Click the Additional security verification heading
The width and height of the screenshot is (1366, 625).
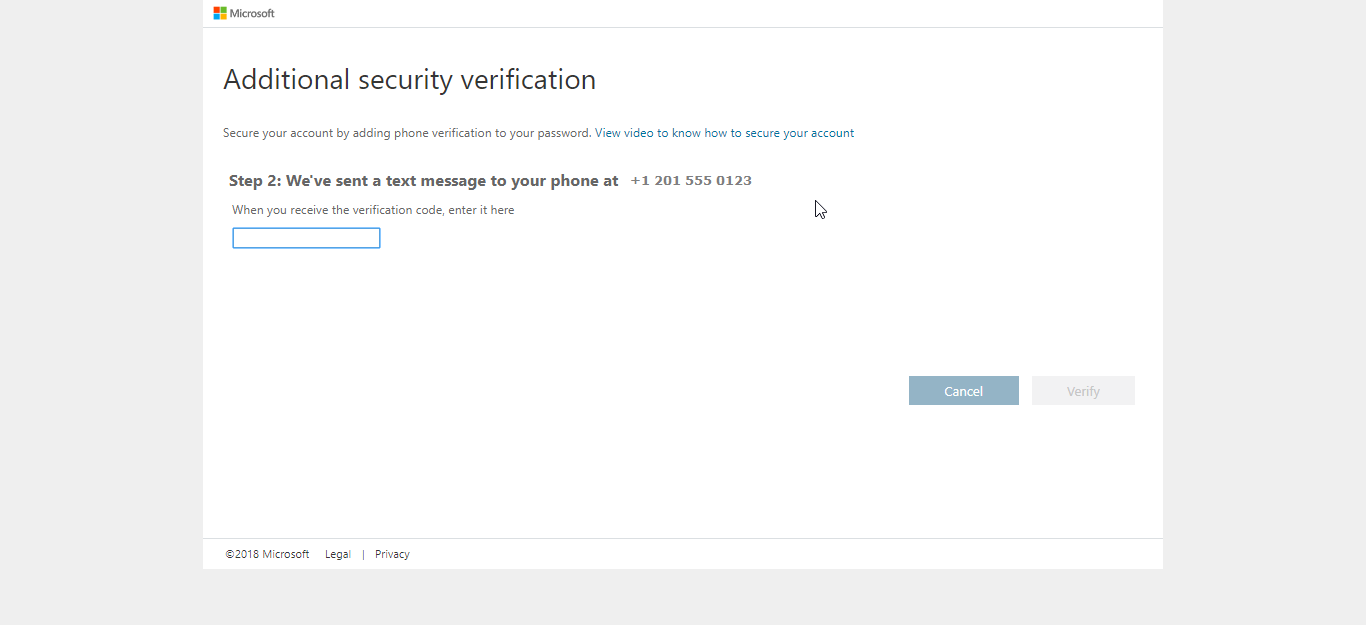tap(409, 80)
